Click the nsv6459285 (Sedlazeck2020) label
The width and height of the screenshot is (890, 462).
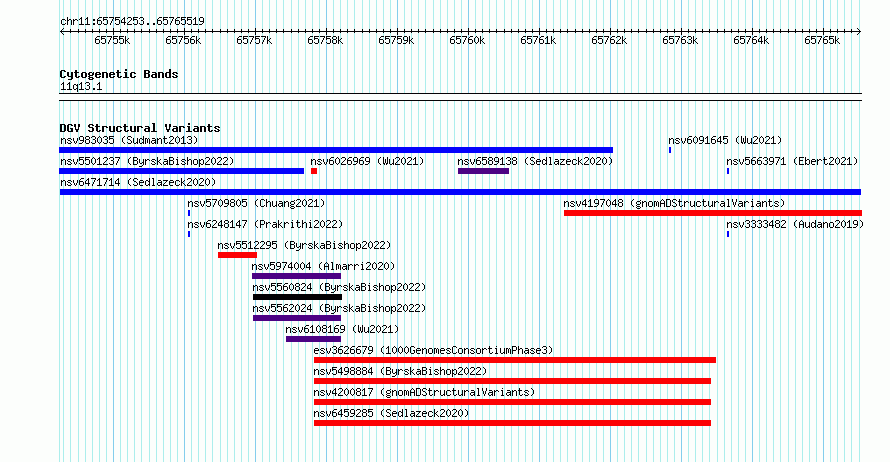(x=391, y=413)
